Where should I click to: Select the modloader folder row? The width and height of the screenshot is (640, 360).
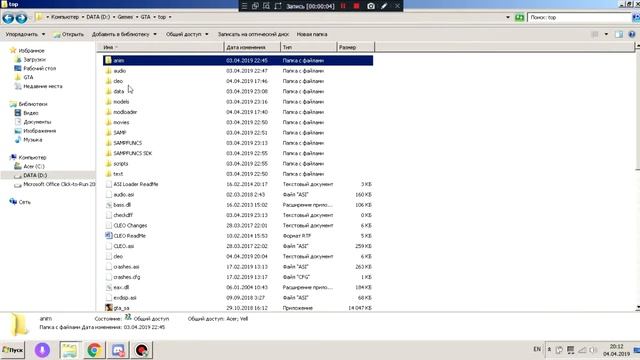[x=238, y=112]
